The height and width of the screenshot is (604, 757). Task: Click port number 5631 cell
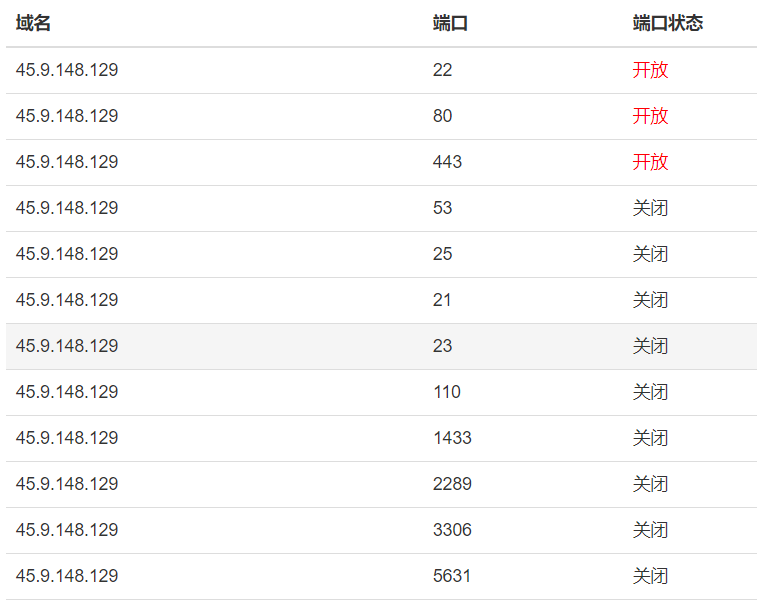(452, 576)
